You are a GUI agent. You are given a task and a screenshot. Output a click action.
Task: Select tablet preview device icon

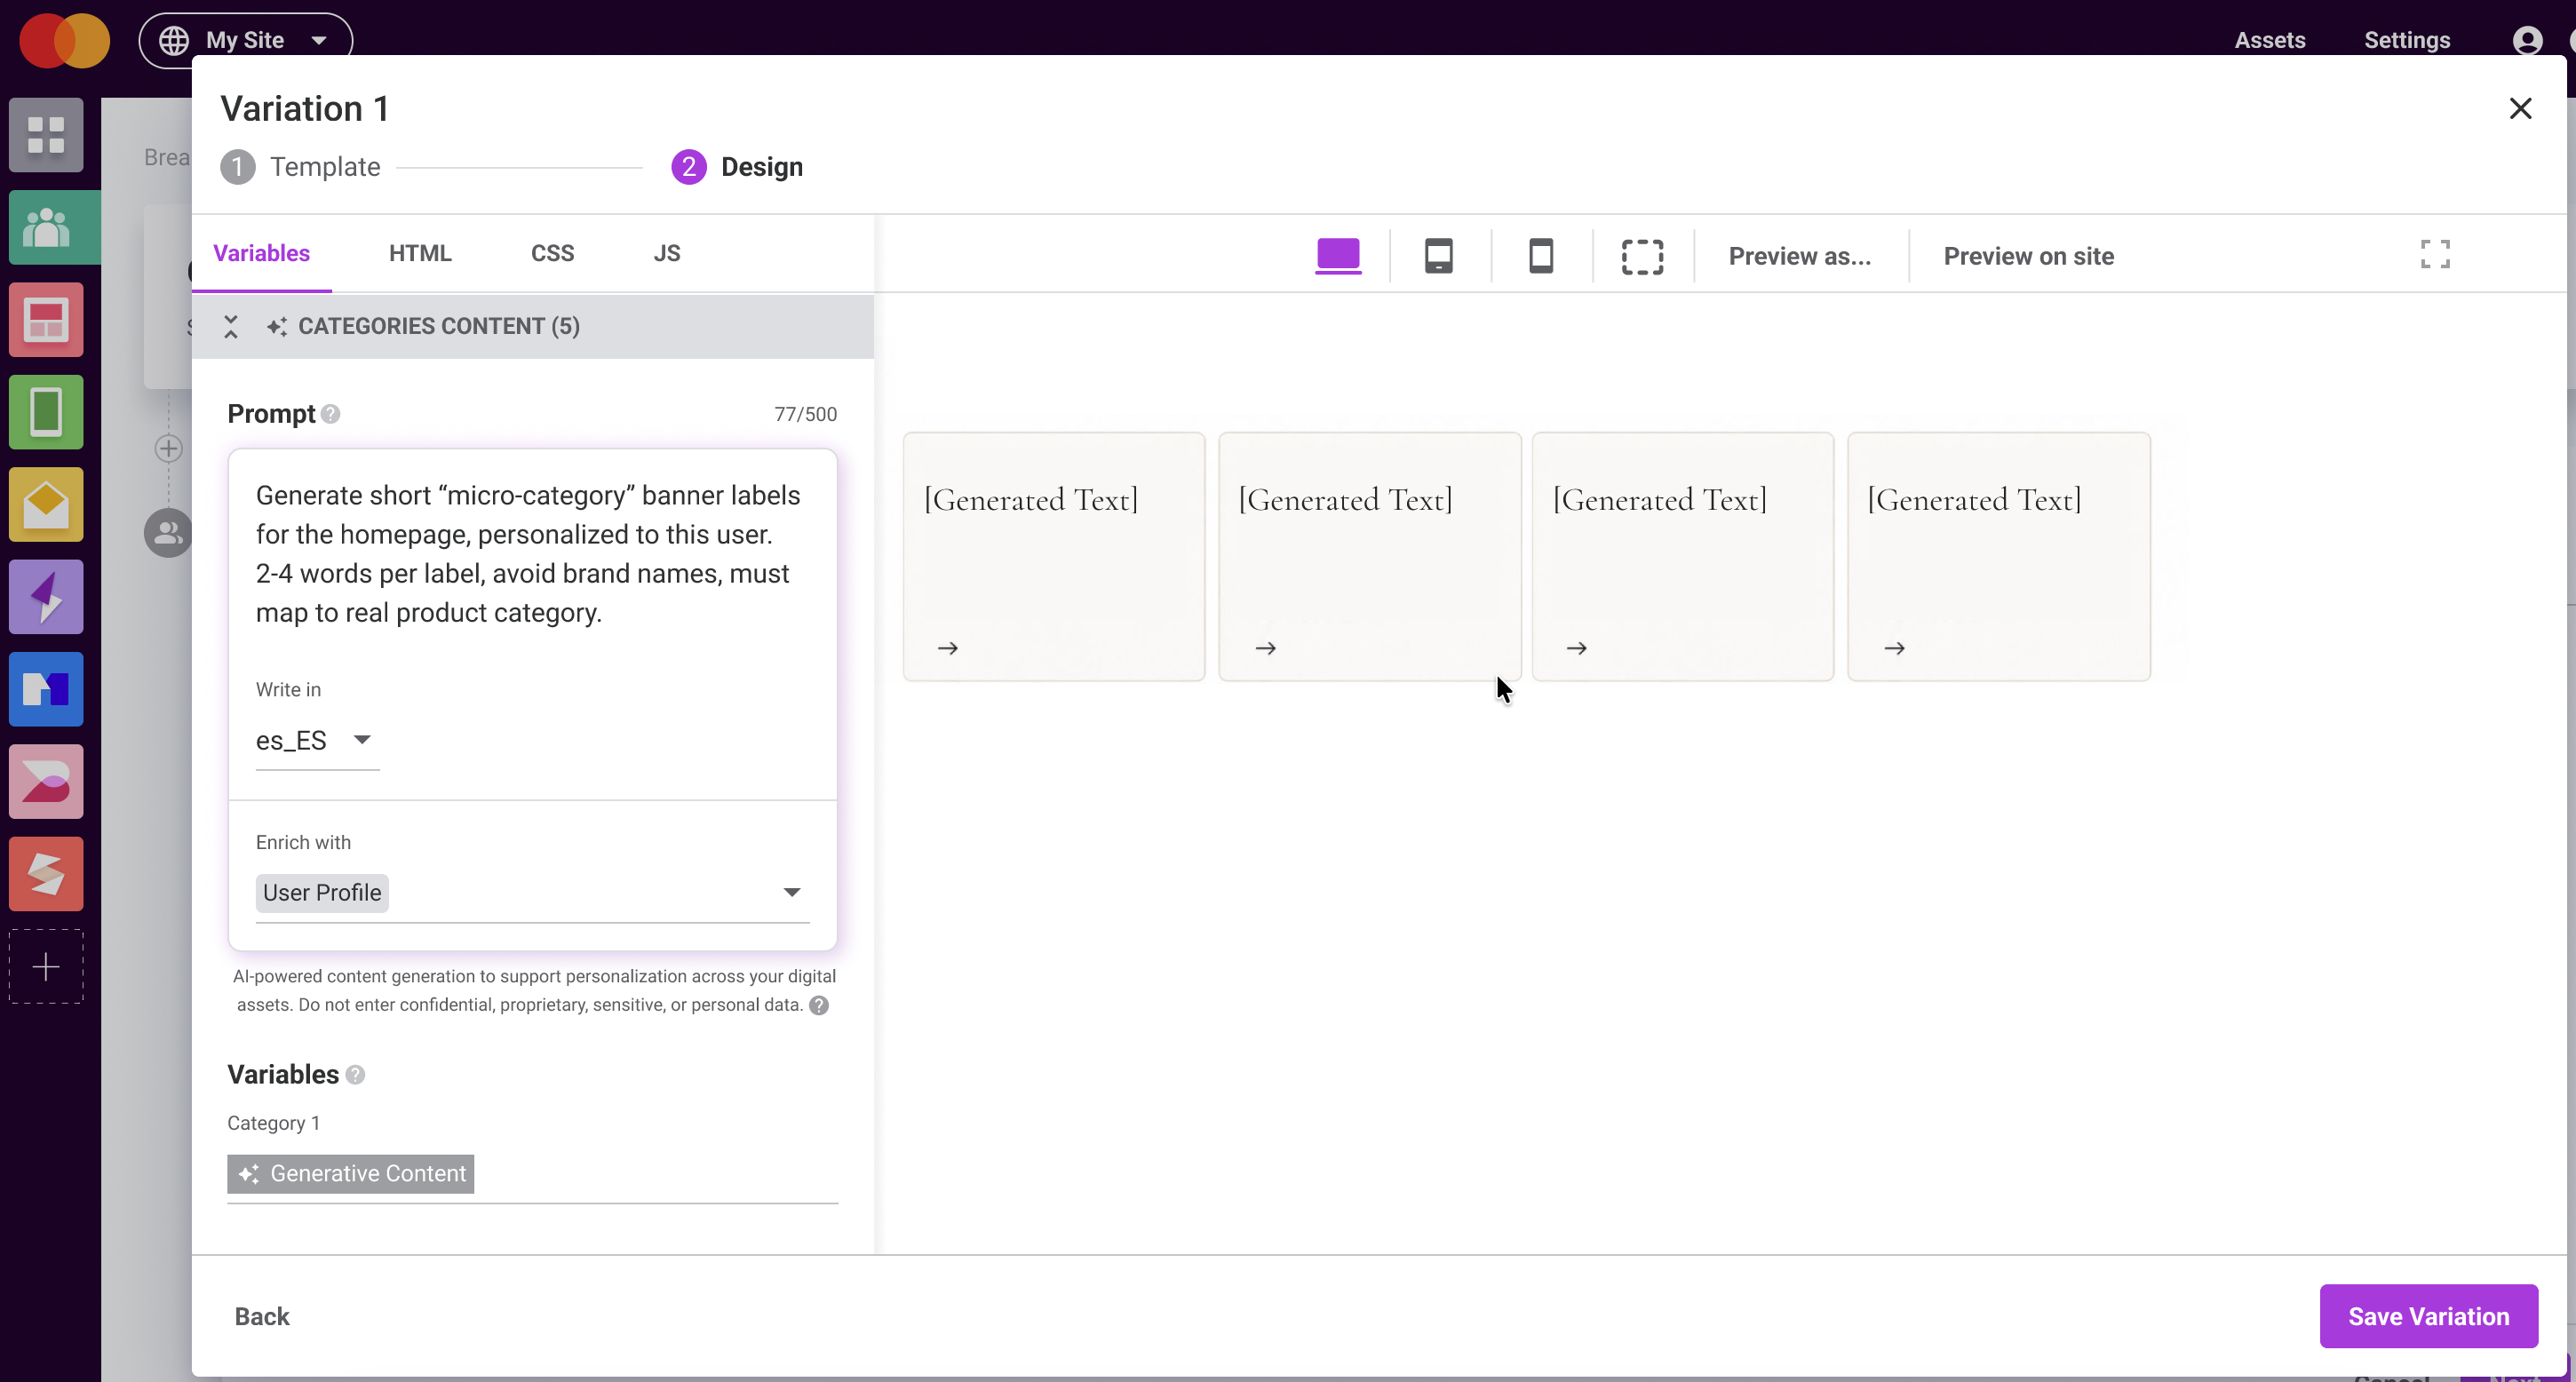(1439, 256)
